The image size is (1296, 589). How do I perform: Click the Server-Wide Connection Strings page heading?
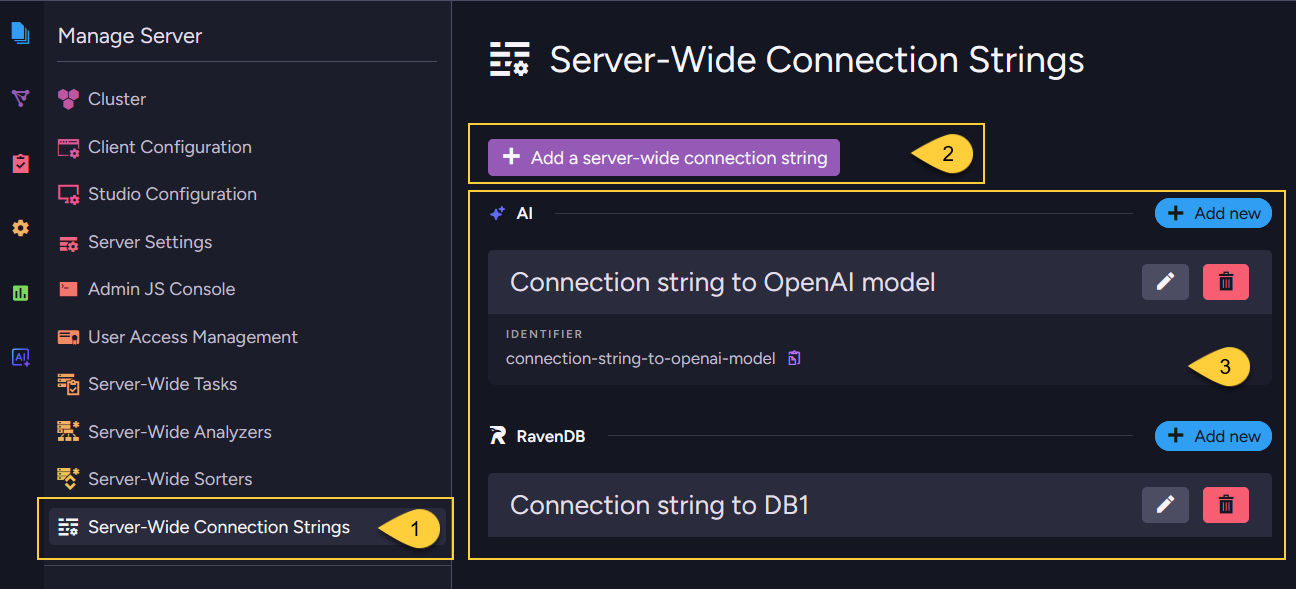pyautogui.click(x=817, y=60)
